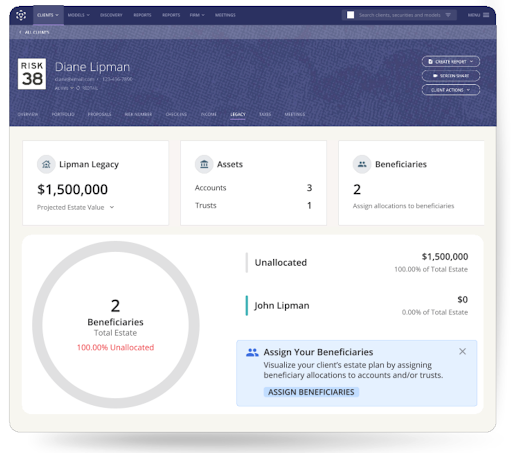Select Diane Lipman's client name heading

tap(92, 67)
